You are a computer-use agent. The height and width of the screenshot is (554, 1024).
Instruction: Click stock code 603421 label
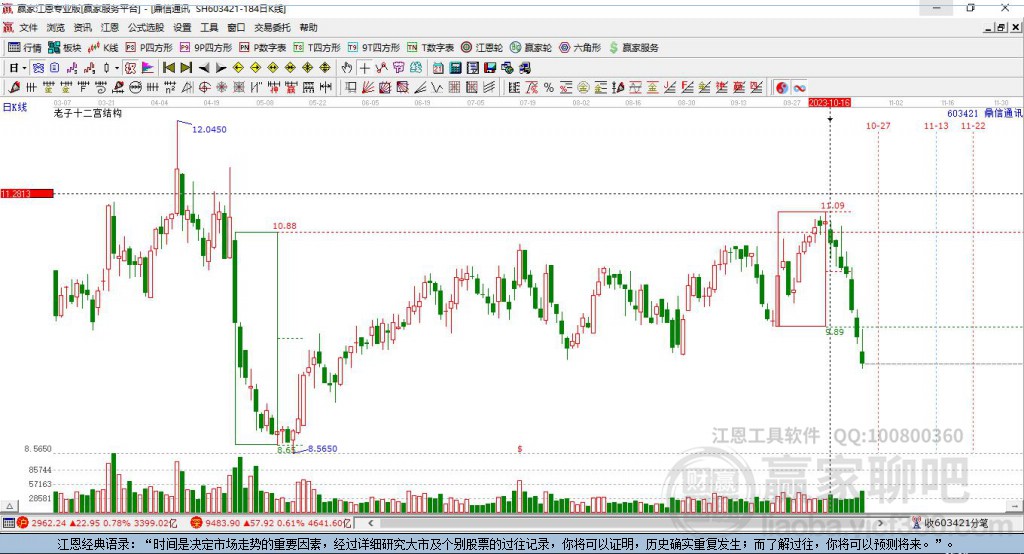tap(963, 114)
